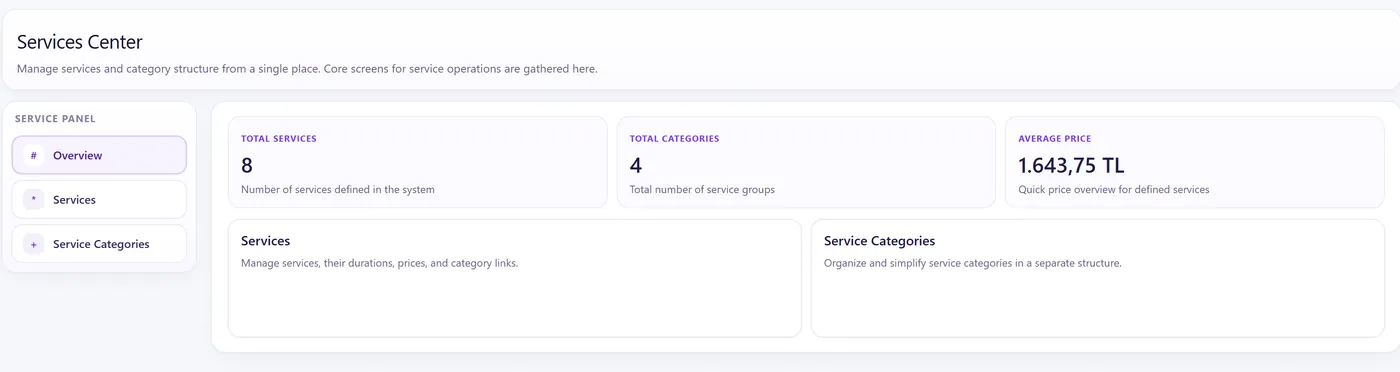This screenshot has width=1400, height=372.
Task: Open the Service Categories card
Action: pyautogui.click(x=1098, y=278)
